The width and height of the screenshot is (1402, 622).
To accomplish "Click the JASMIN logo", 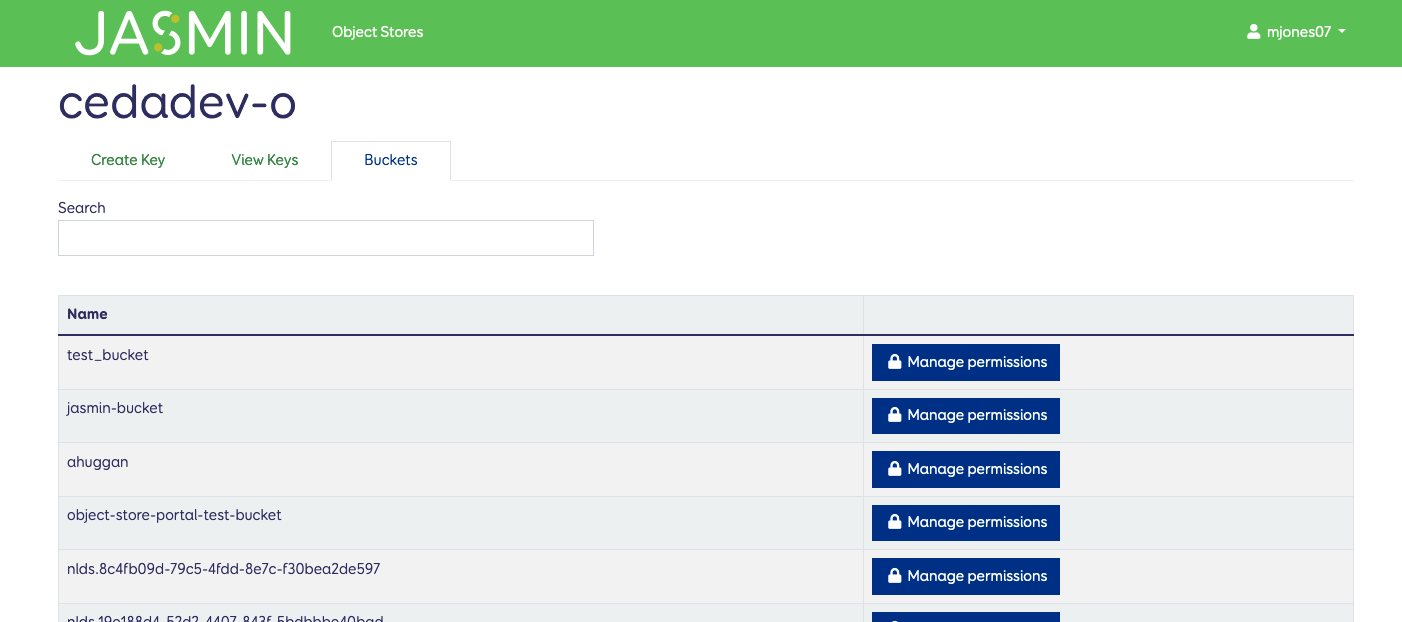I will pos(183,33).
